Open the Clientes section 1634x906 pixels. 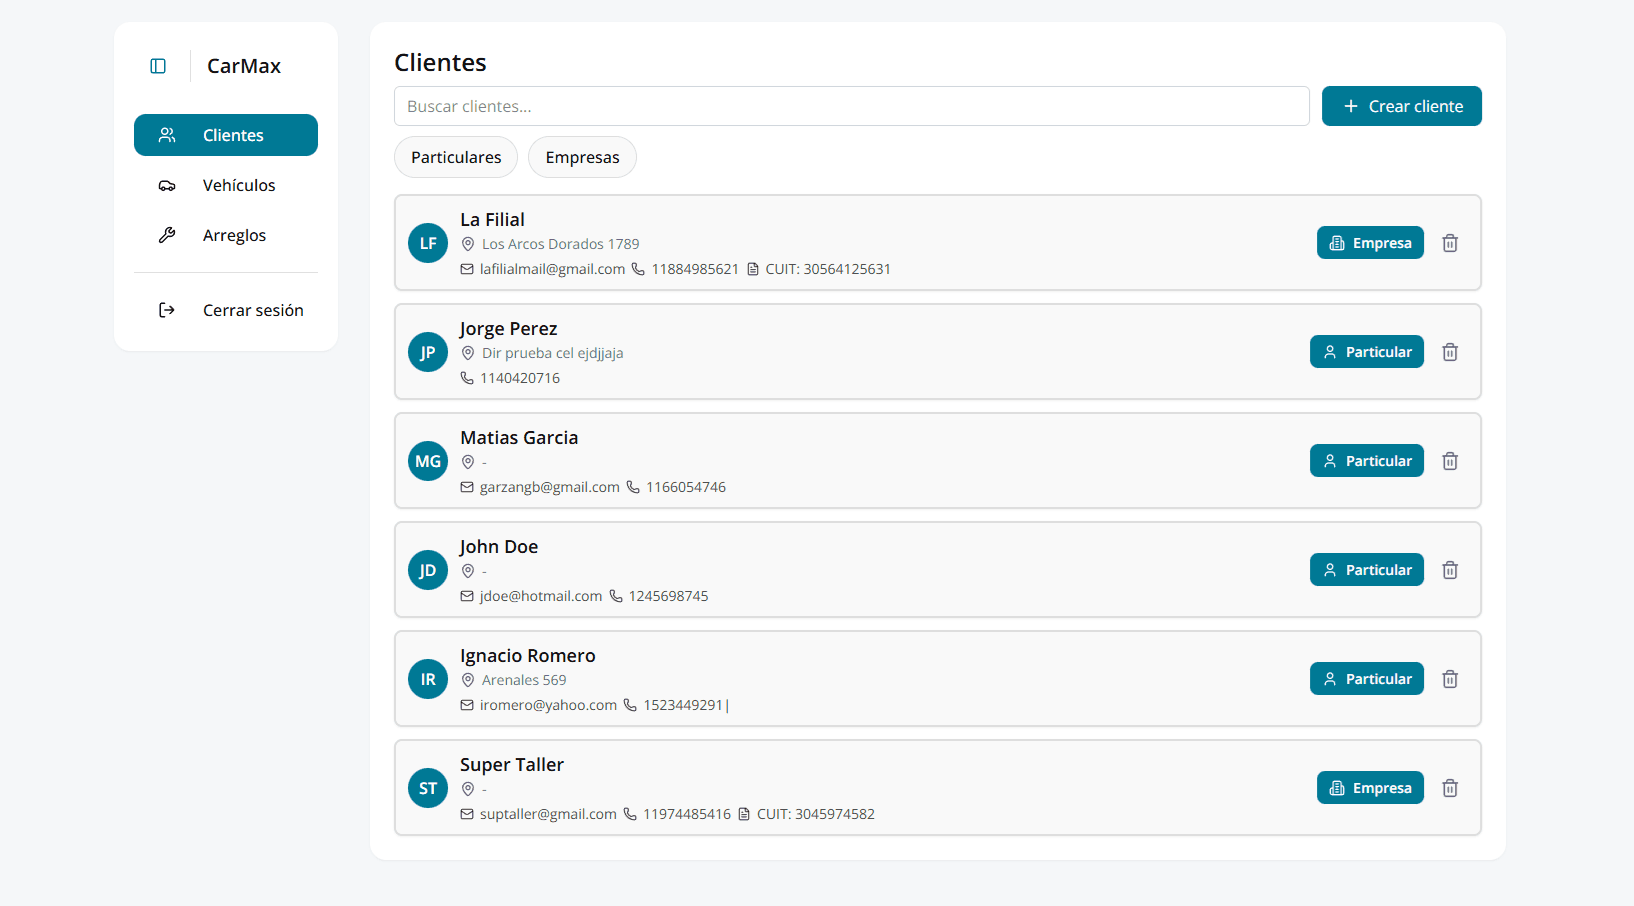click(x=226, y=135)
